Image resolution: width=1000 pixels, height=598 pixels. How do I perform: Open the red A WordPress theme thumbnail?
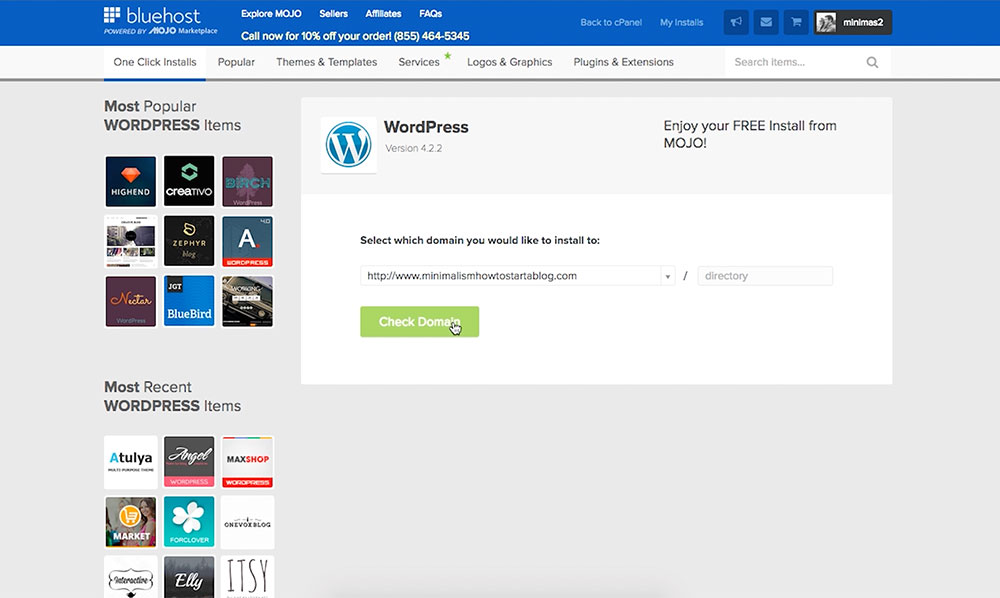pyautogui.click(x=247, y=242)
